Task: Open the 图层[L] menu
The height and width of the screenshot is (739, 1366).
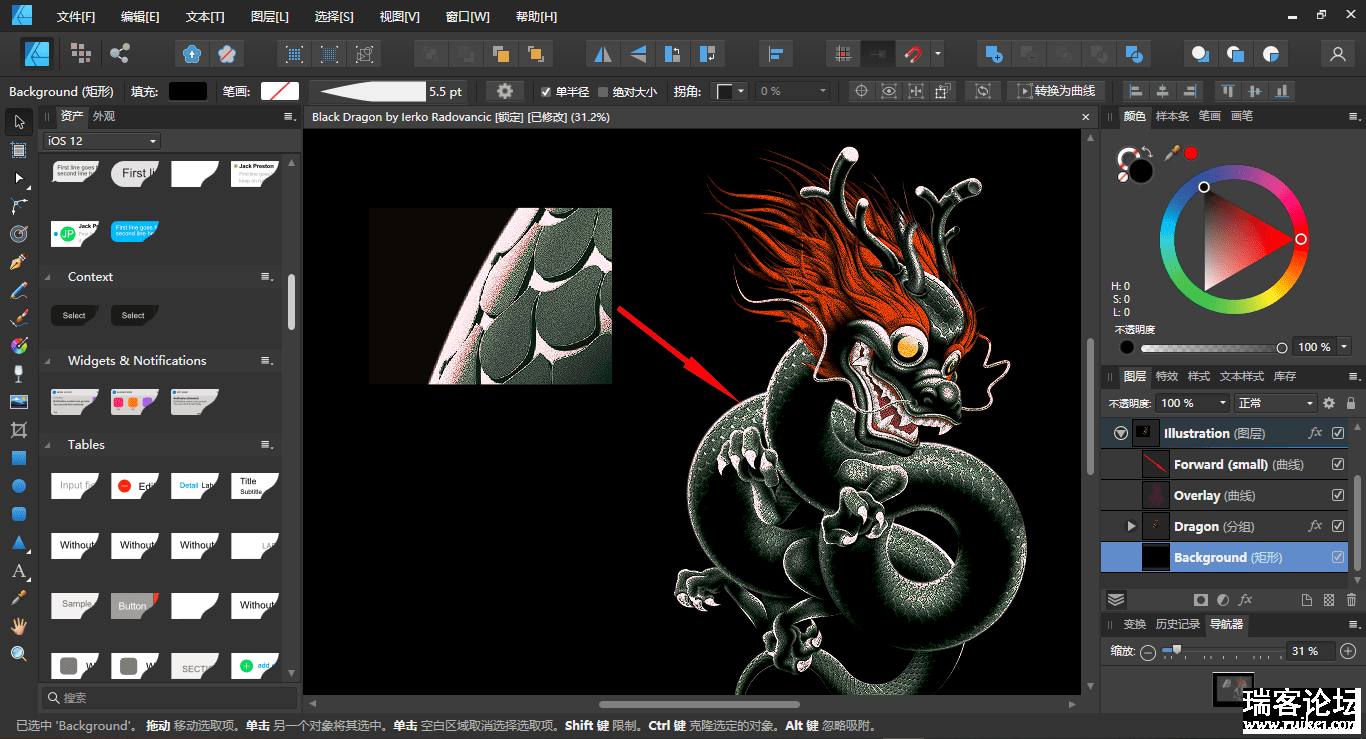Action: pyautogui.click(x=269, y=17)
